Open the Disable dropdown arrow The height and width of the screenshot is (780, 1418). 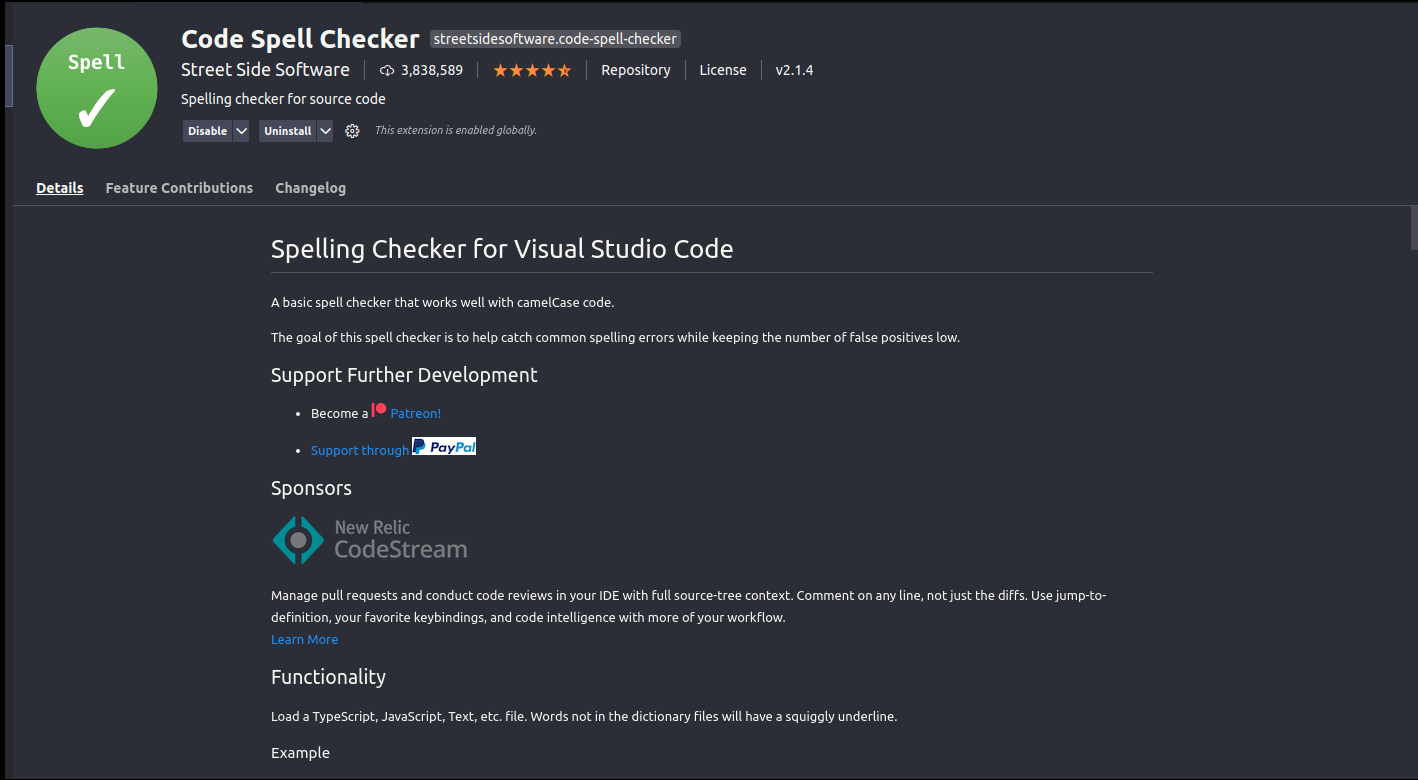241,130
